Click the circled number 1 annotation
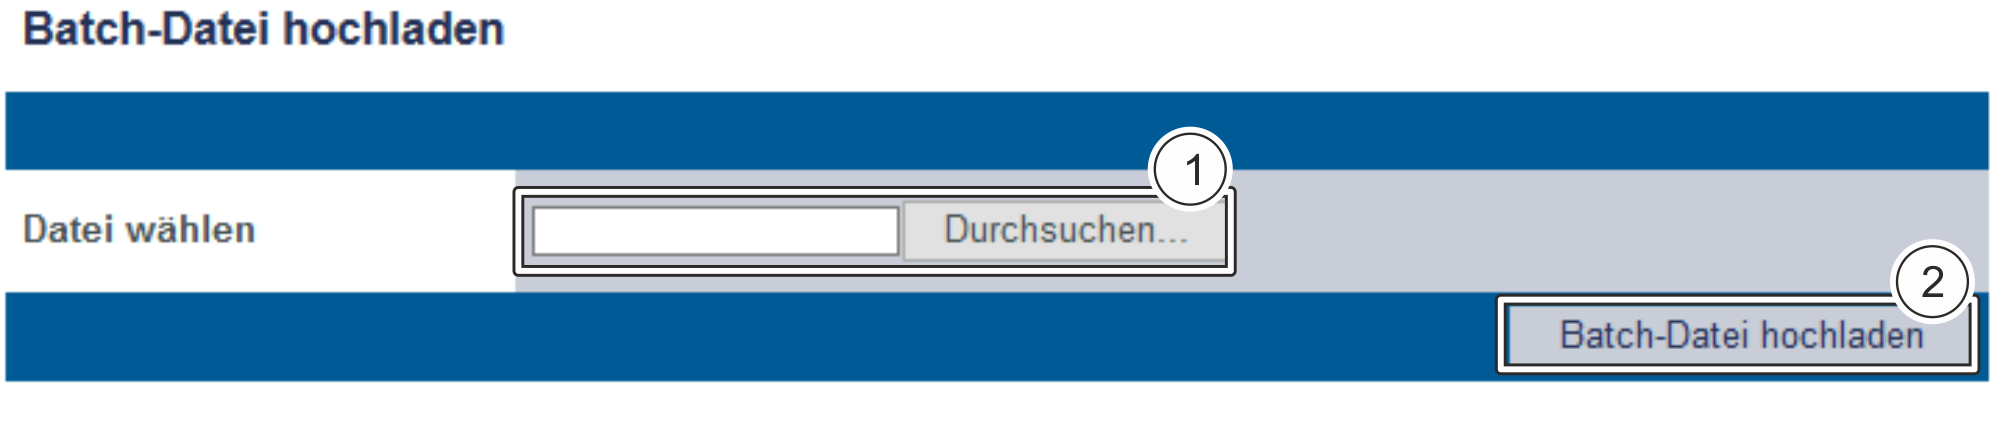Screen dimensions: 2000x438 [1190, 169]
